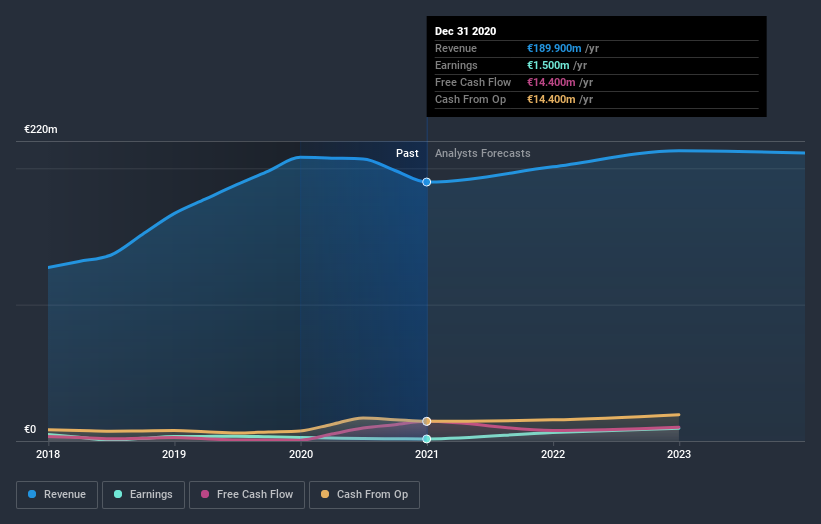Click the 'Dec 31 2020' tooltip heading

[x=465, y=31]
